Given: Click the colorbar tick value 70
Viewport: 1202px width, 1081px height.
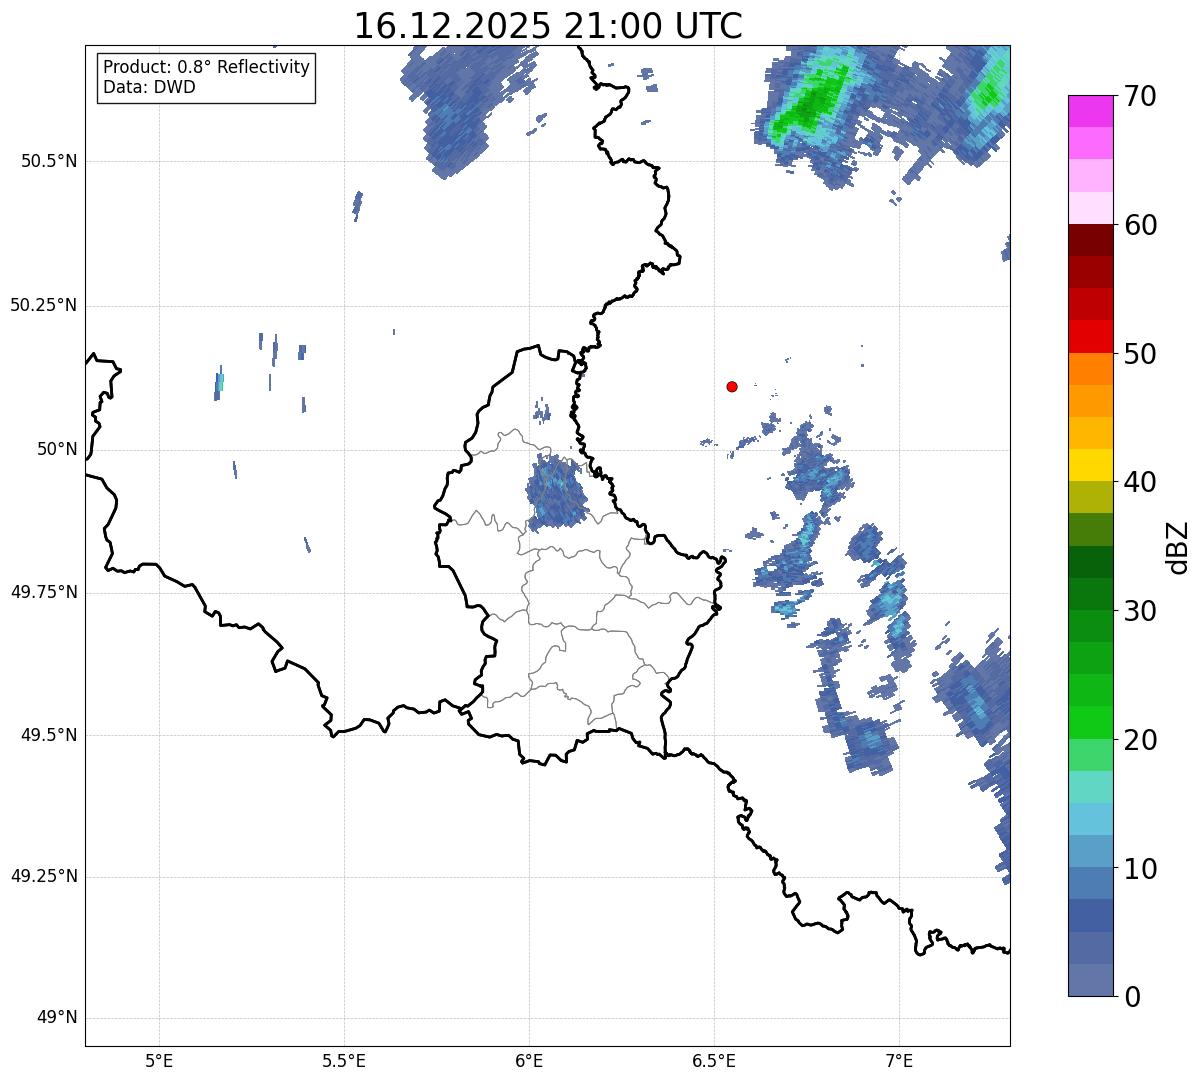Looking at the screenshot, I should coord(1140,96).
